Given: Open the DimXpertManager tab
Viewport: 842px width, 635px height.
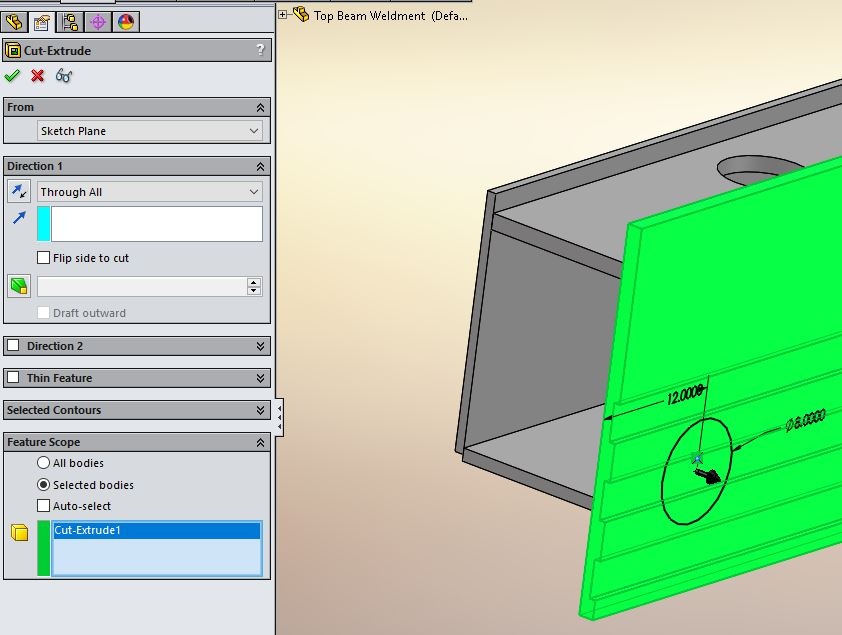Looking at the screenshot, I should tap(98, 22).
